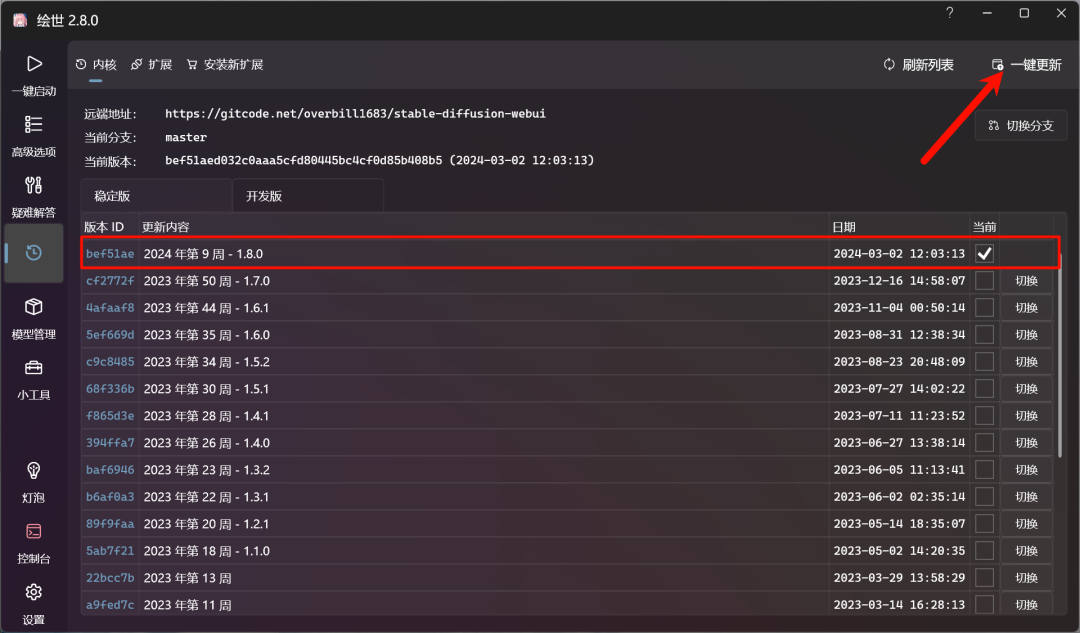Click the date 2023-12-16 14:58:07
The height and width of the screenshot is (633, 1080).
899,280
